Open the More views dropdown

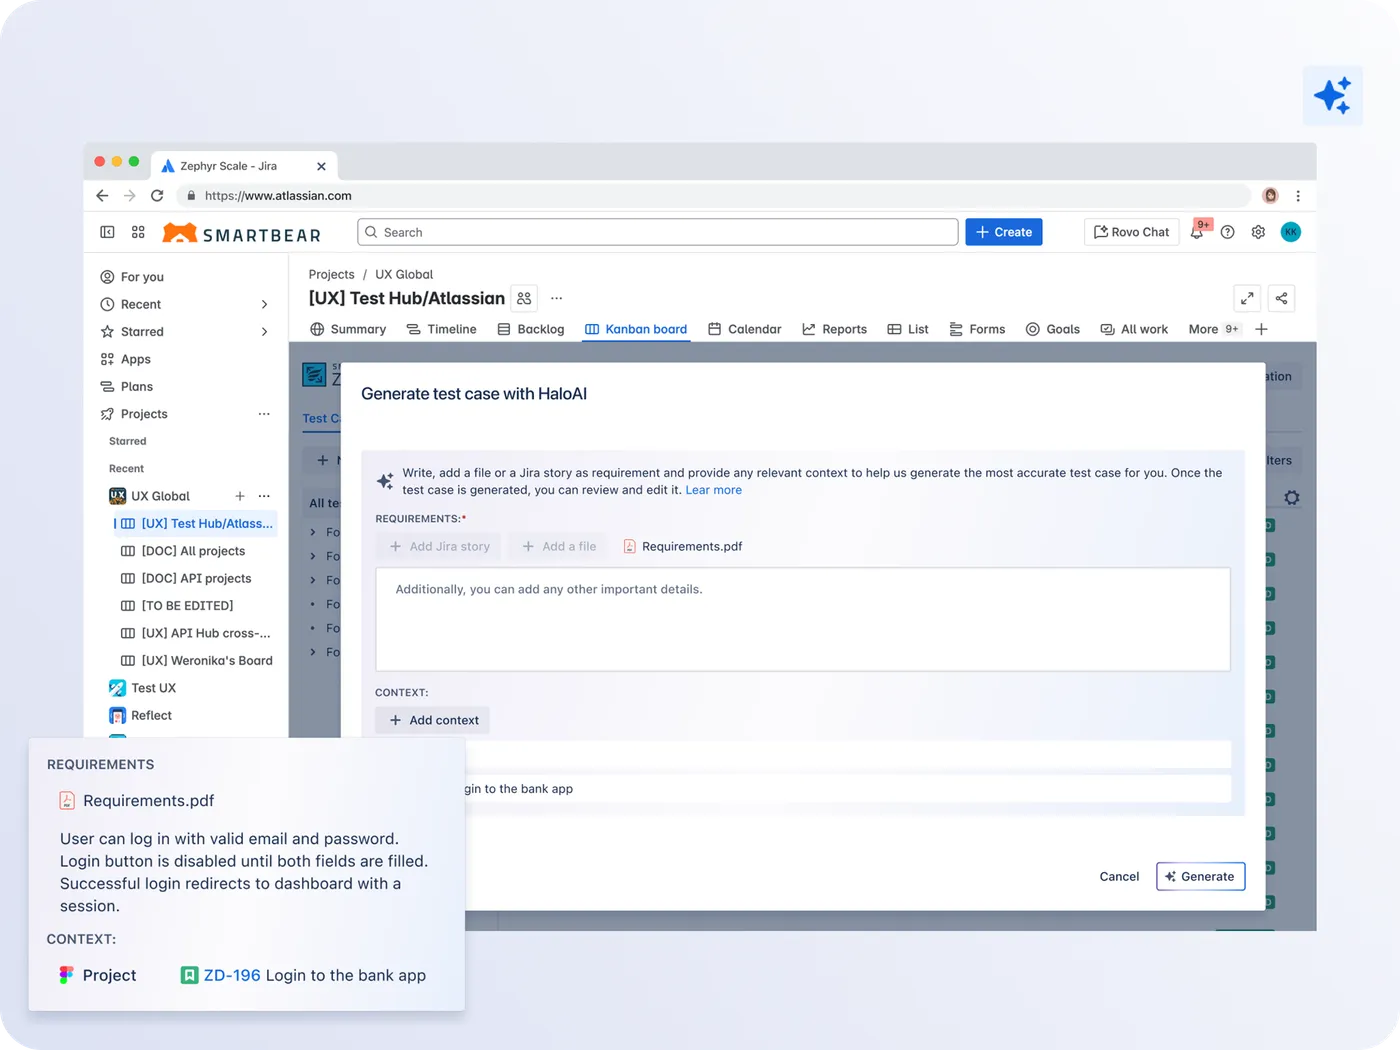tap(1213, 329)
